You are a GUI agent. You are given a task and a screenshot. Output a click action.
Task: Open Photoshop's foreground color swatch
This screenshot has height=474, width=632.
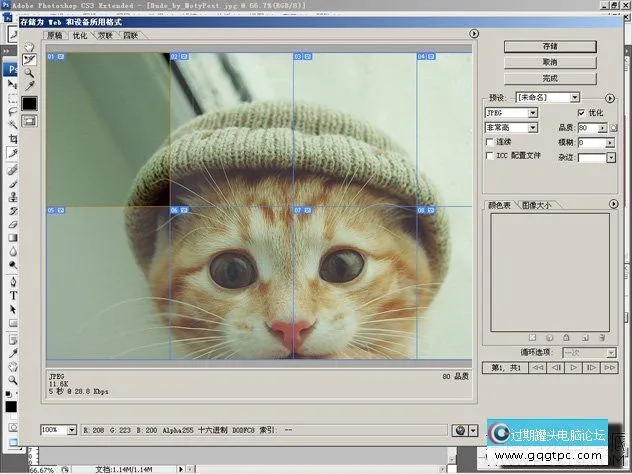(11, 406)
